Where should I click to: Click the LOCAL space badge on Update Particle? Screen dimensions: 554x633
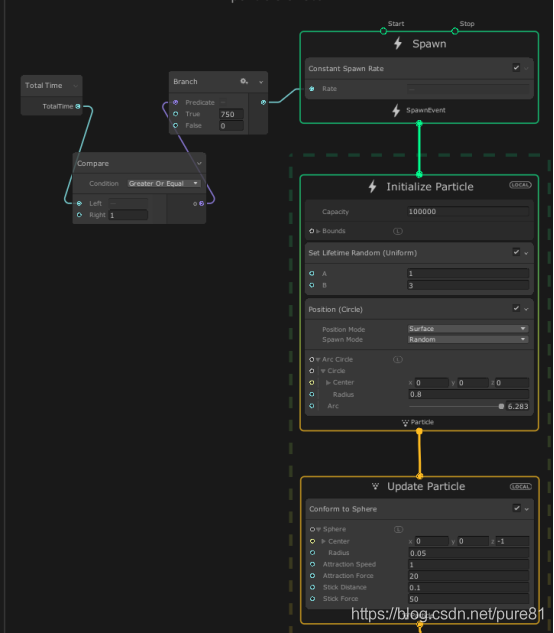point(521,486)
